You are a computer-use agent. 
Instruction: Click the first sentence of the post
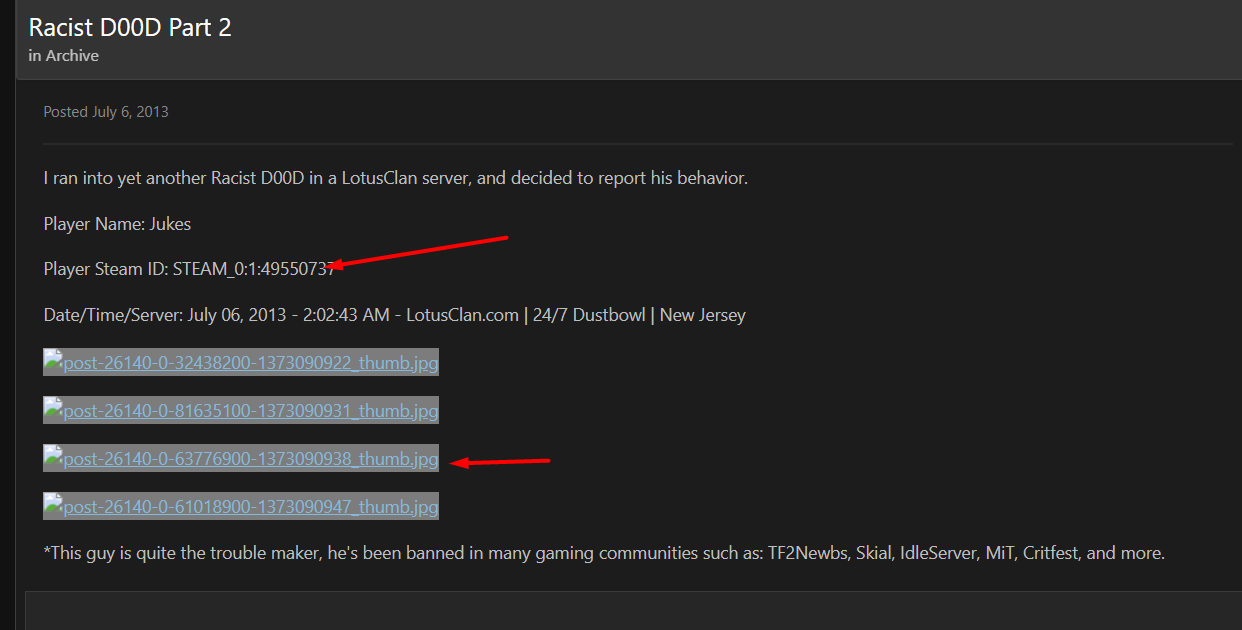click(x=395, y=178)
